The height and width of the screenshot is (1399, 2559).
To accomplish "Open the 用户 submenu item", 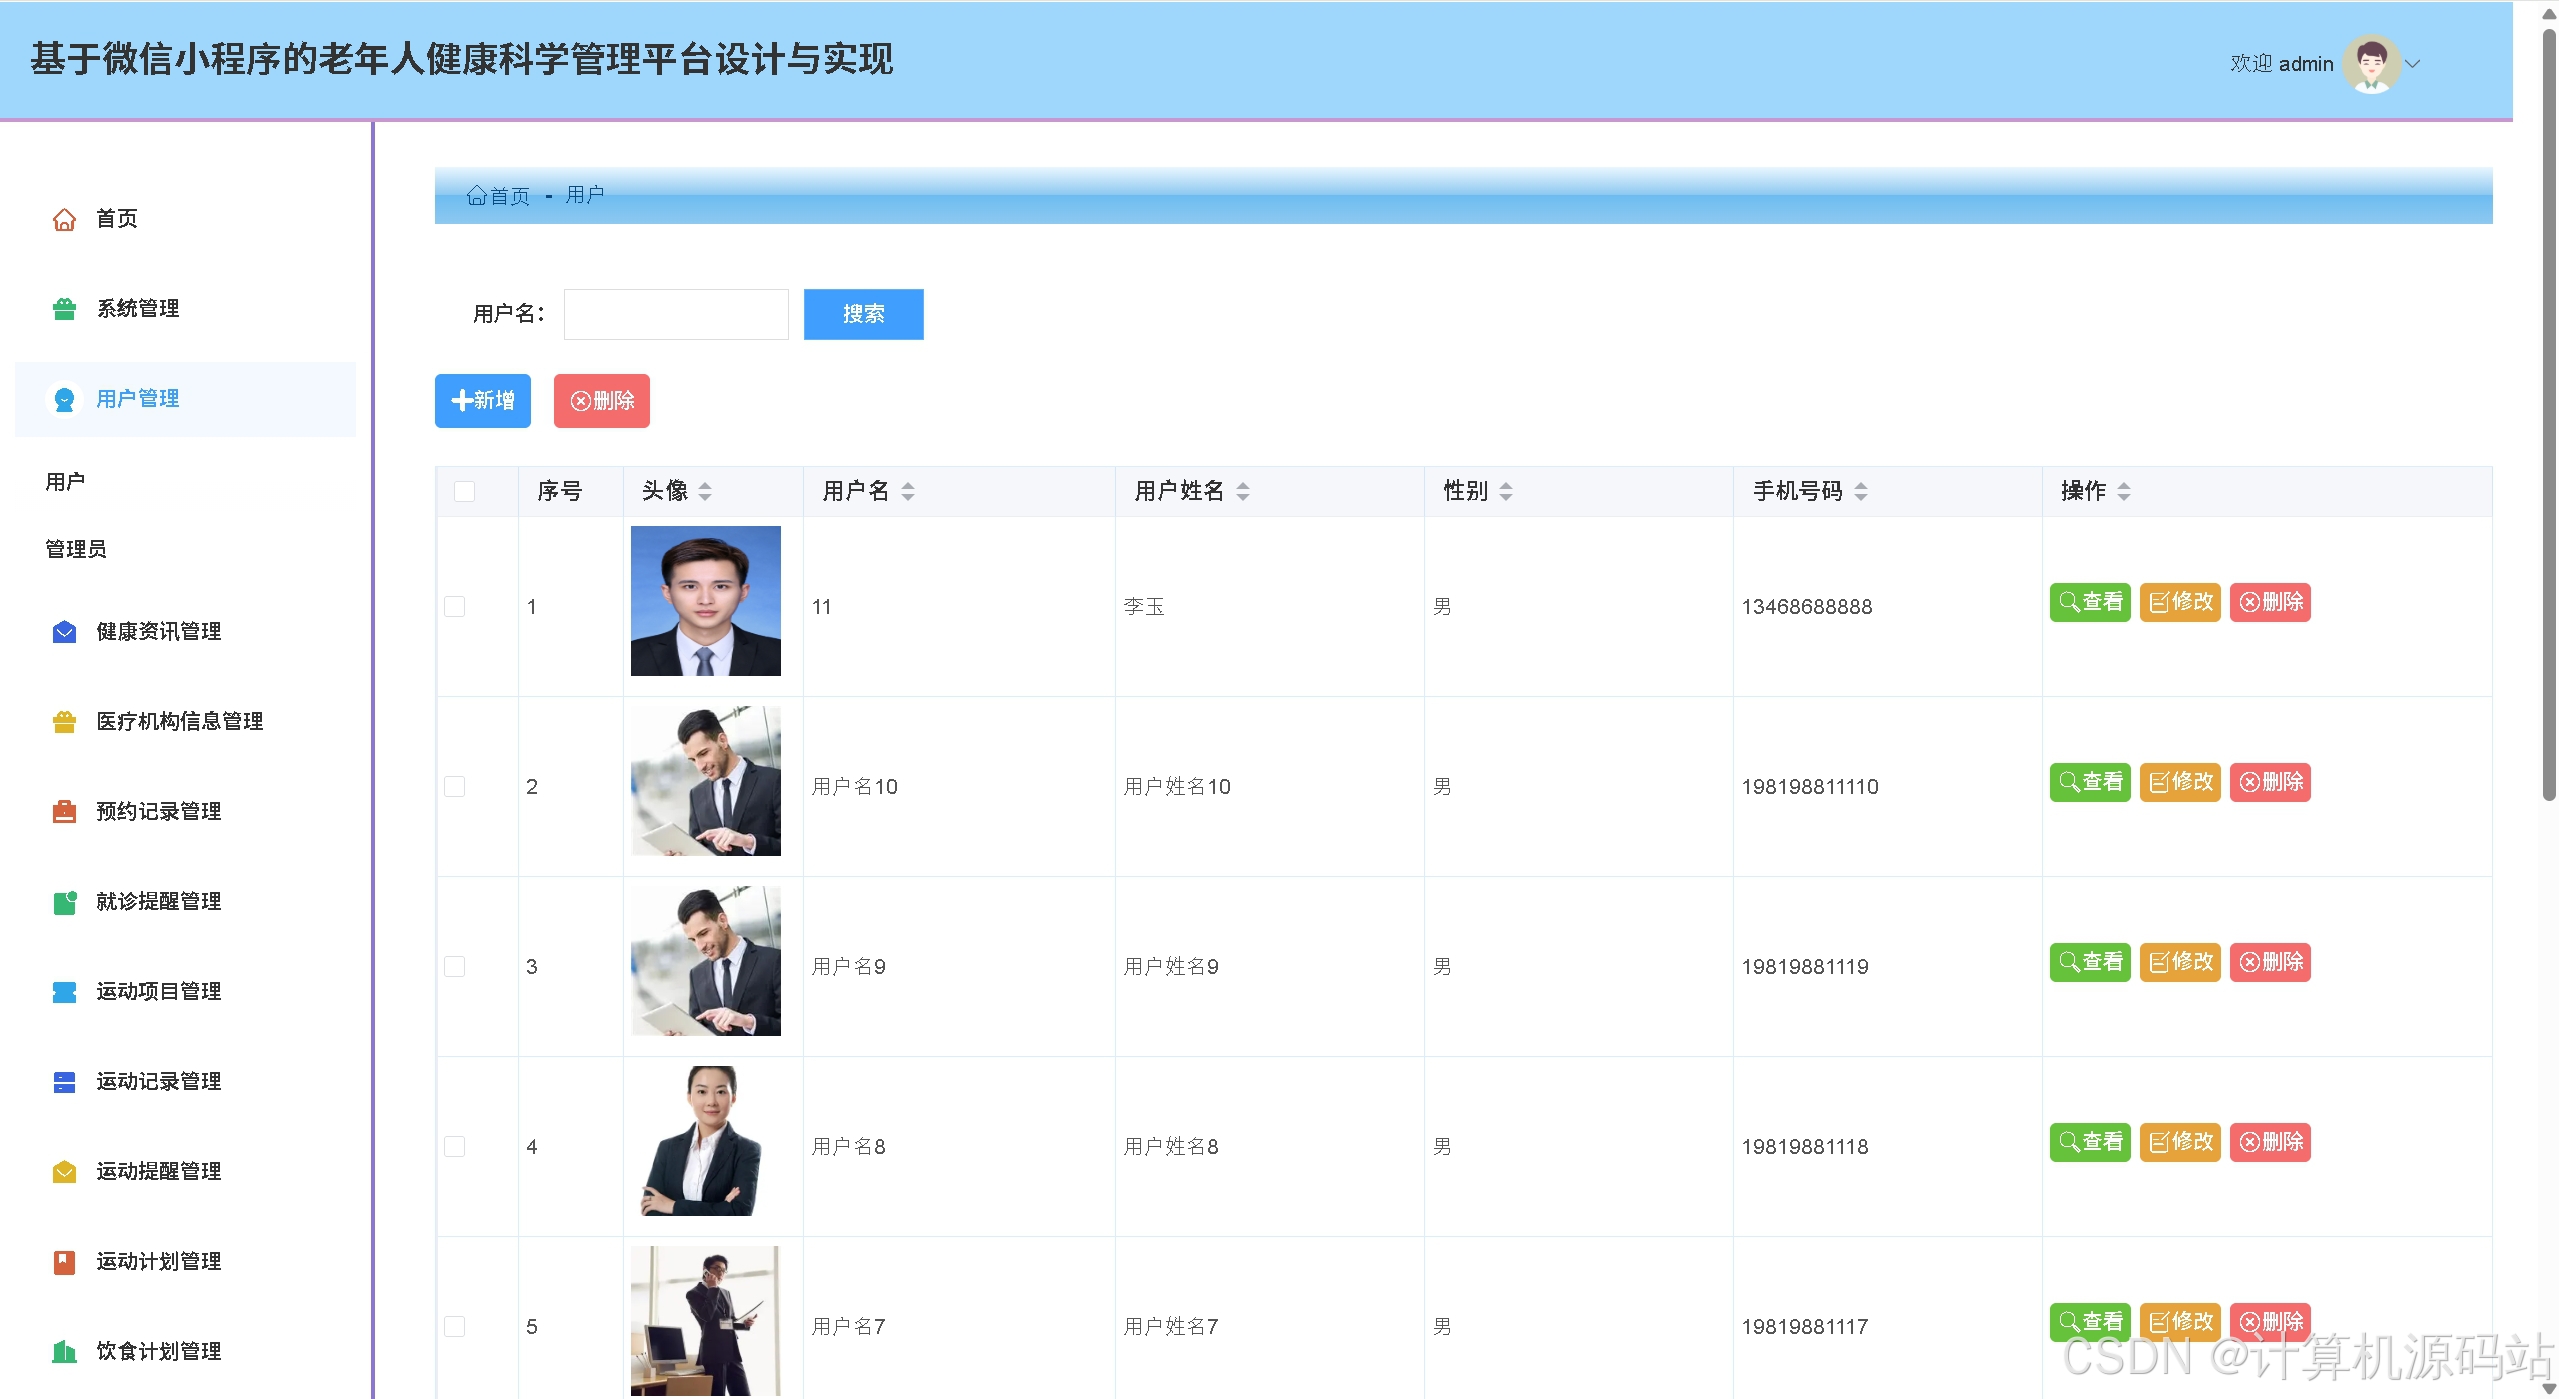I will (65, 482).
